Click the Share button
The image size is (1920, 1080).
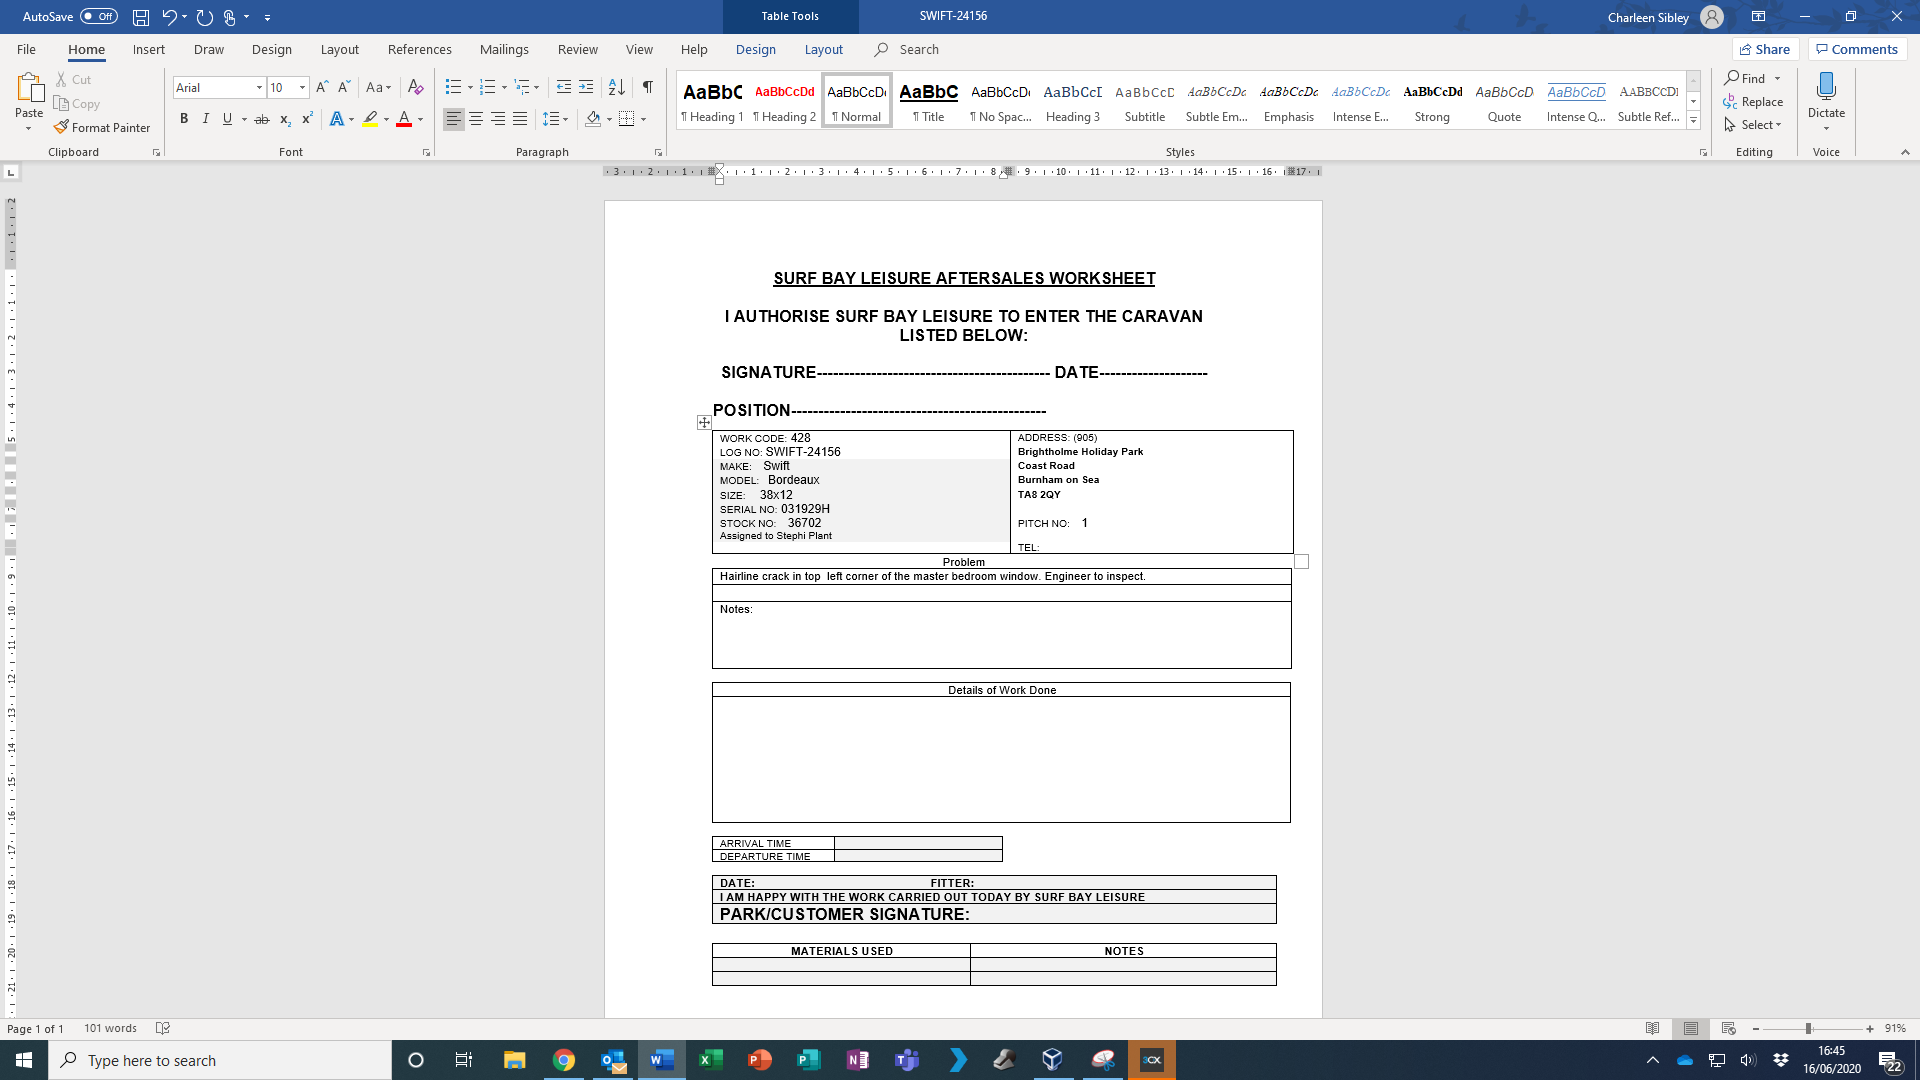[x=1765, y=49]
